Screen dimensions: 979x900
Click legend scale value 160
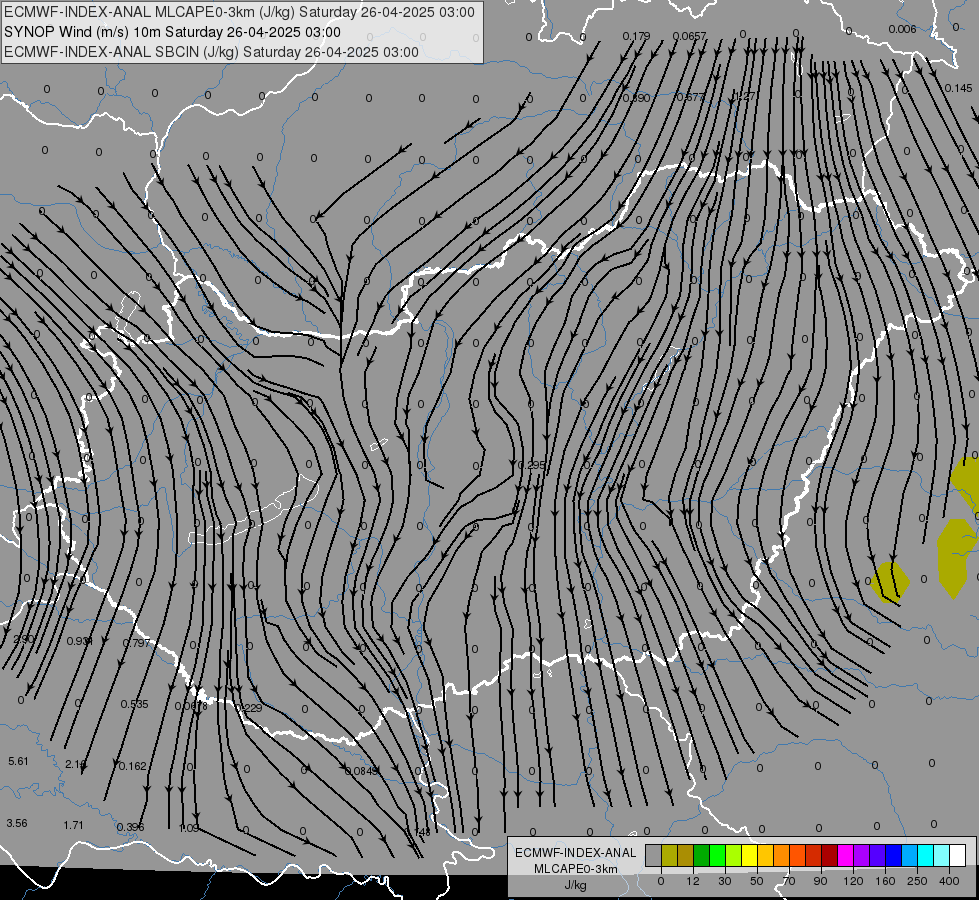pyautogui.click(x=885, y=881)
